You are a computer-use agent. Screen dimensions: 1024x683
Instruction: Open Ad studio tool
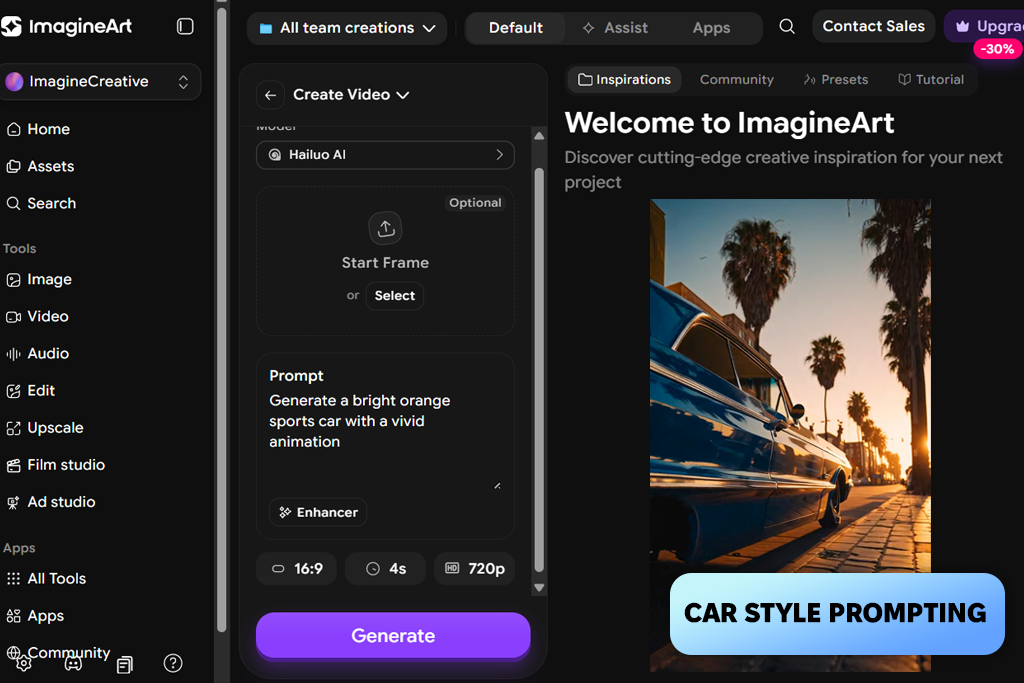point(51,502)
